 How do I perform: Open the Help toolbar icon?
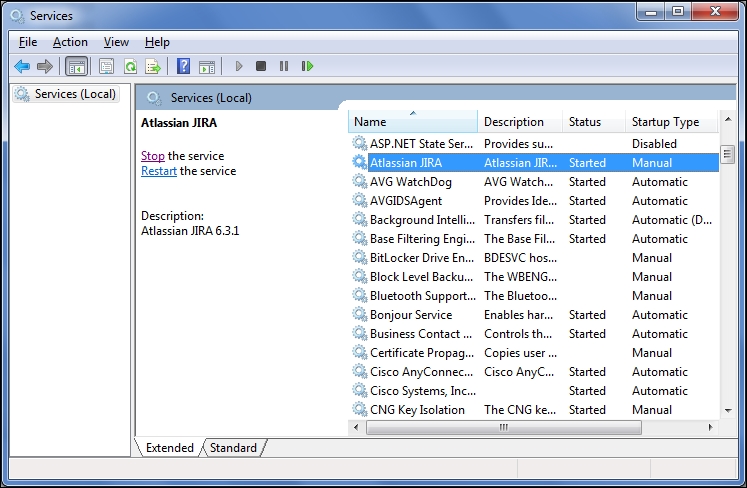183,66
